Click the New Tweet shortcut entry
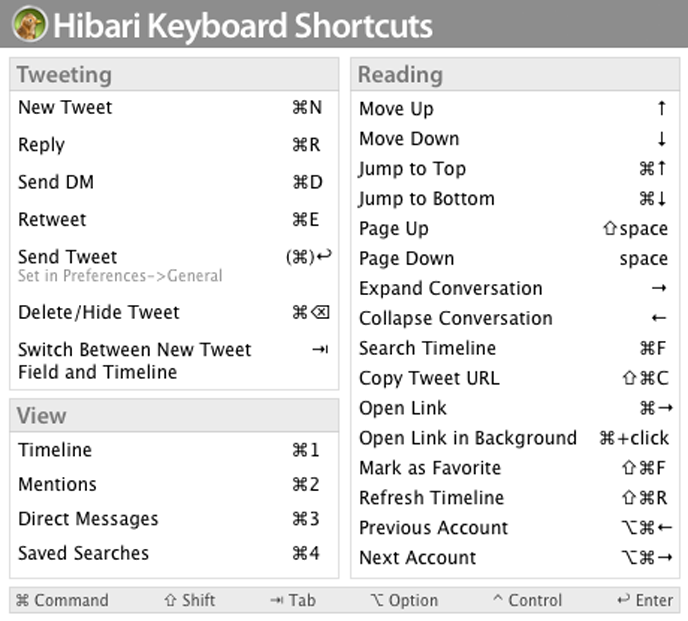Screen dimensions: 688x621 tap(65, 108)
